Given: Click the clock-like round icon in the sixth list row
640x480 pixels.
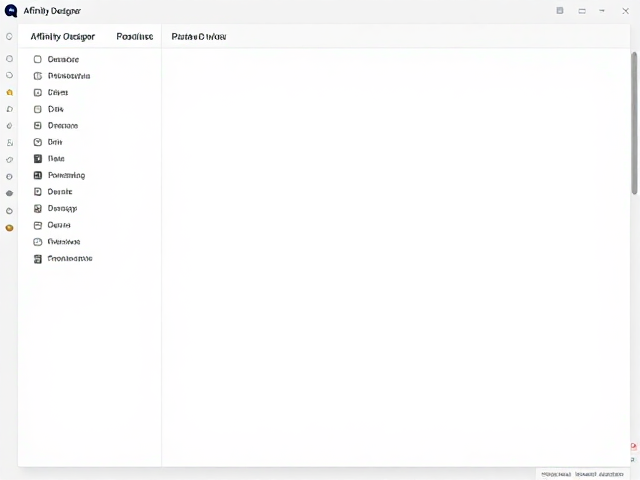Looking at the screenshot, I should click(38, 142).
